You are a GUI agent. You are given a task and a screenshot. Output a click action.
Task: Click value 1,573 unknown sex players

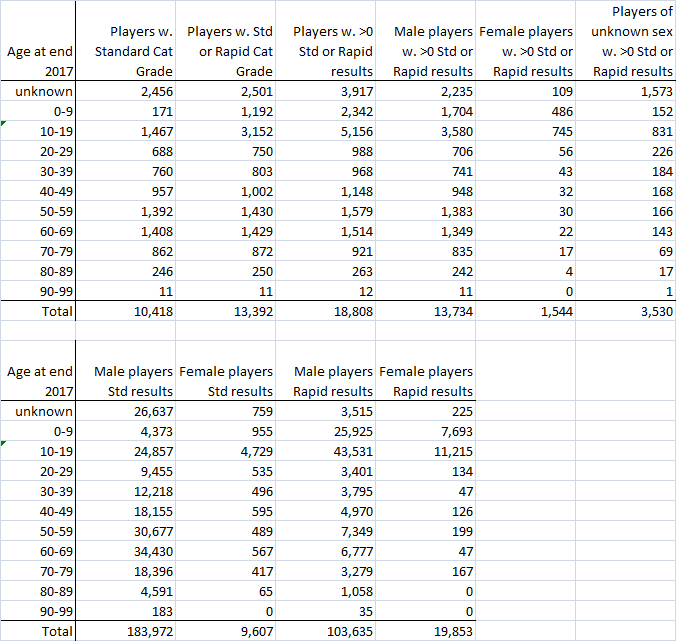tap(626, 91)
